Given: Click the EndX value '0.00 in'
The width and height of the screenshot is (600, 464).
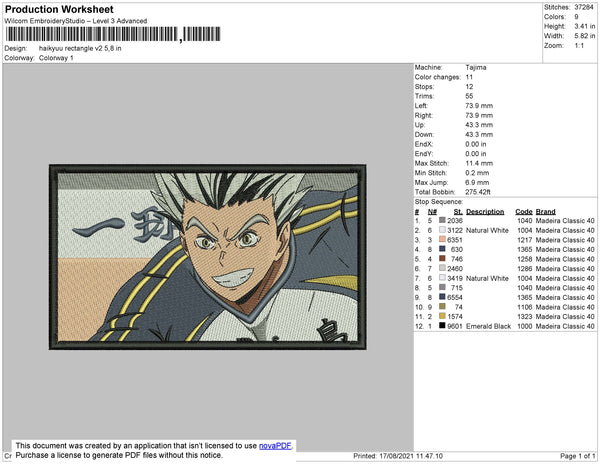Looking at the screenshot, I should point(476,144).
